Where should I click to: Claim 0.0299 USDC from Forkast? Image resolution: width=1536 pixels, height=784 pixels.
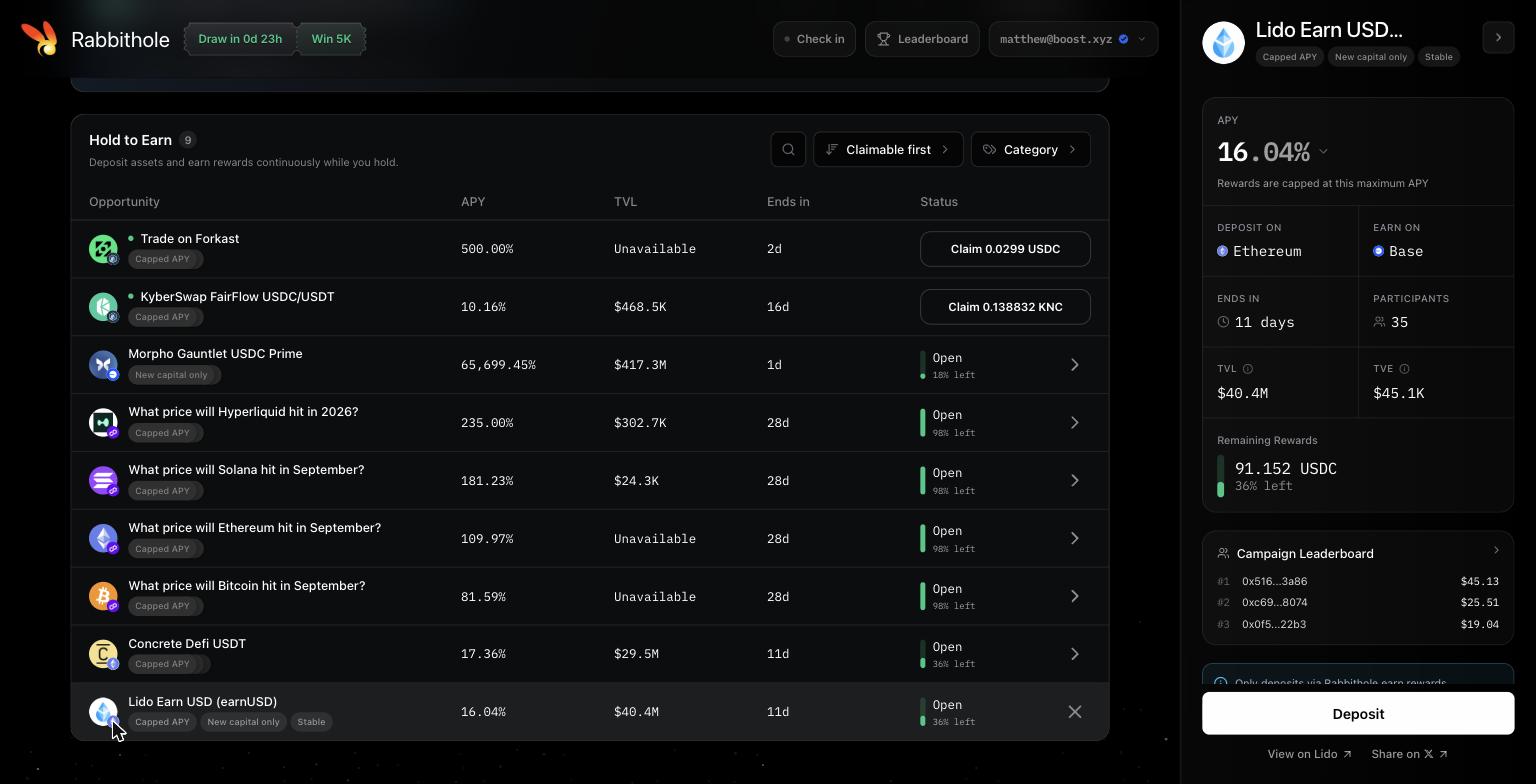click(x=1005, y=249)
